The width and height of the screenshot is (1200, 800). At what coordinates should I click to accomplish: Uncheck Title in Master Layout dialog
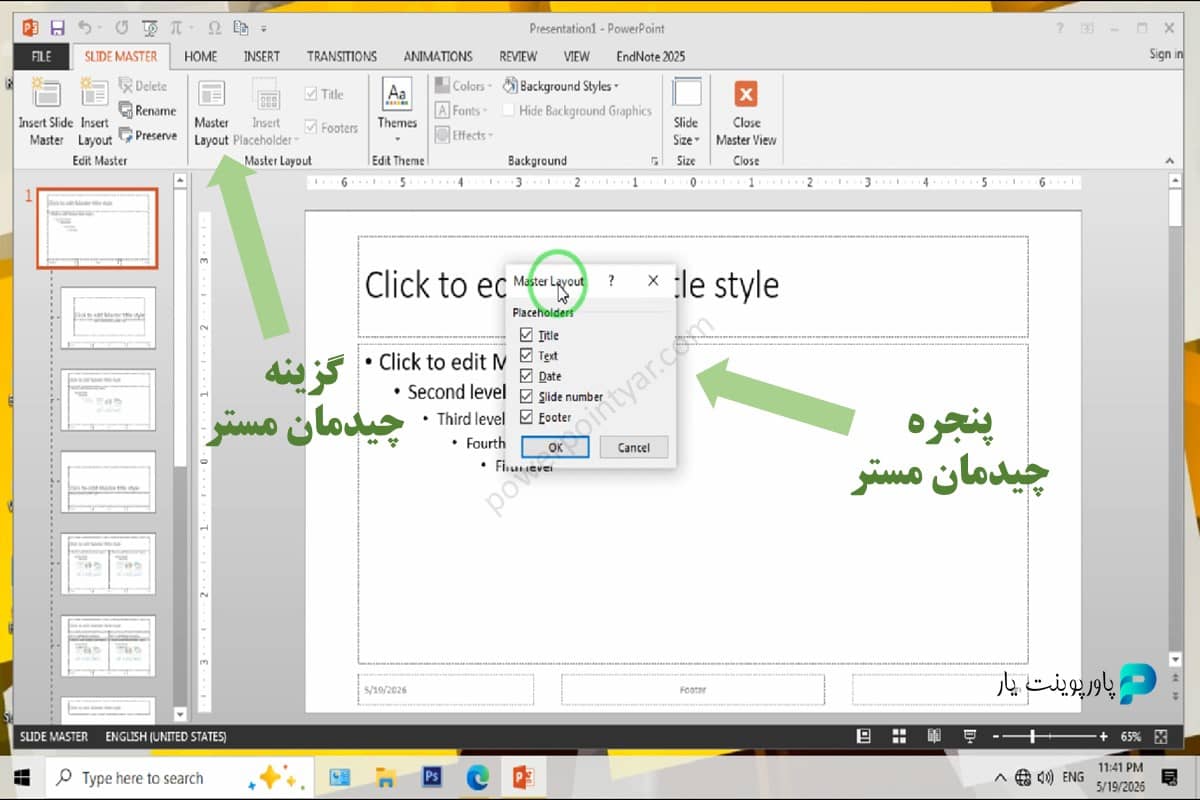[526, 335]
